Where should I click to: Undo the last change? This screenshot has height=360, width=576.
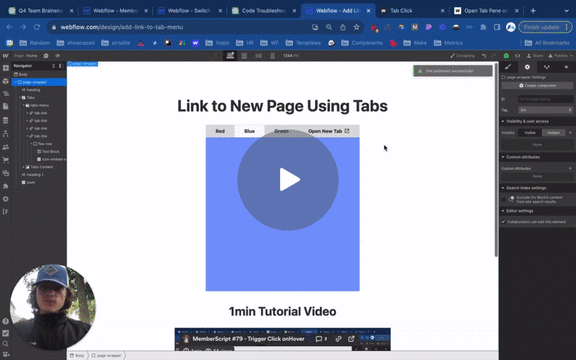[484, 56]
